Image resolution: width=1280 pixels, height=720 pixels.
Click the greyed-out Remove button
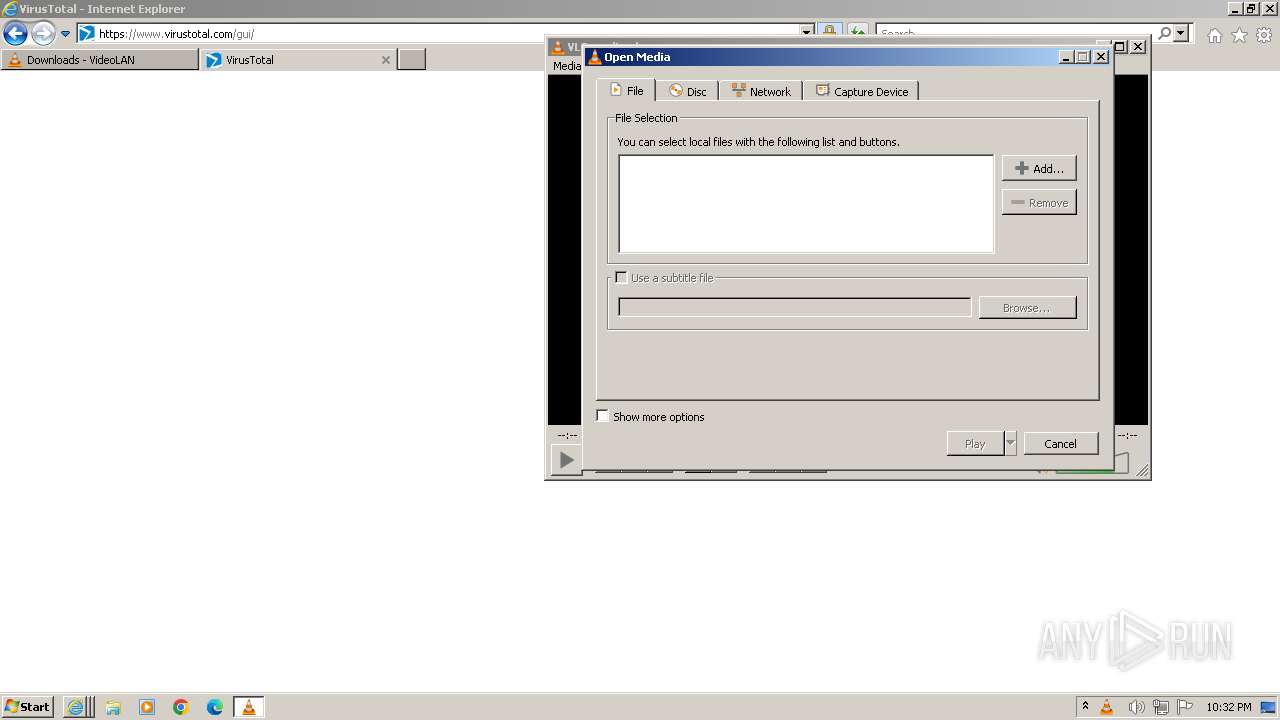1039,202
